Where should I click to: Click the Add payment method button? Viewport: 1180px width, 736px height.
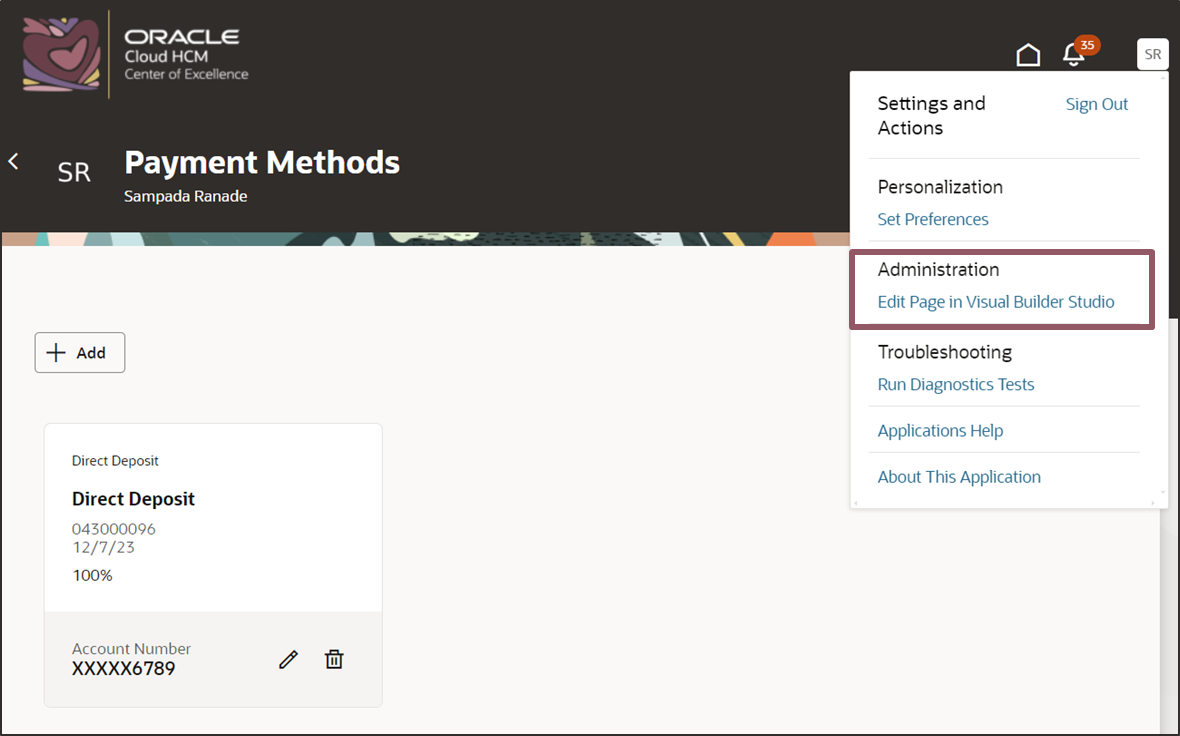(80, 353)
